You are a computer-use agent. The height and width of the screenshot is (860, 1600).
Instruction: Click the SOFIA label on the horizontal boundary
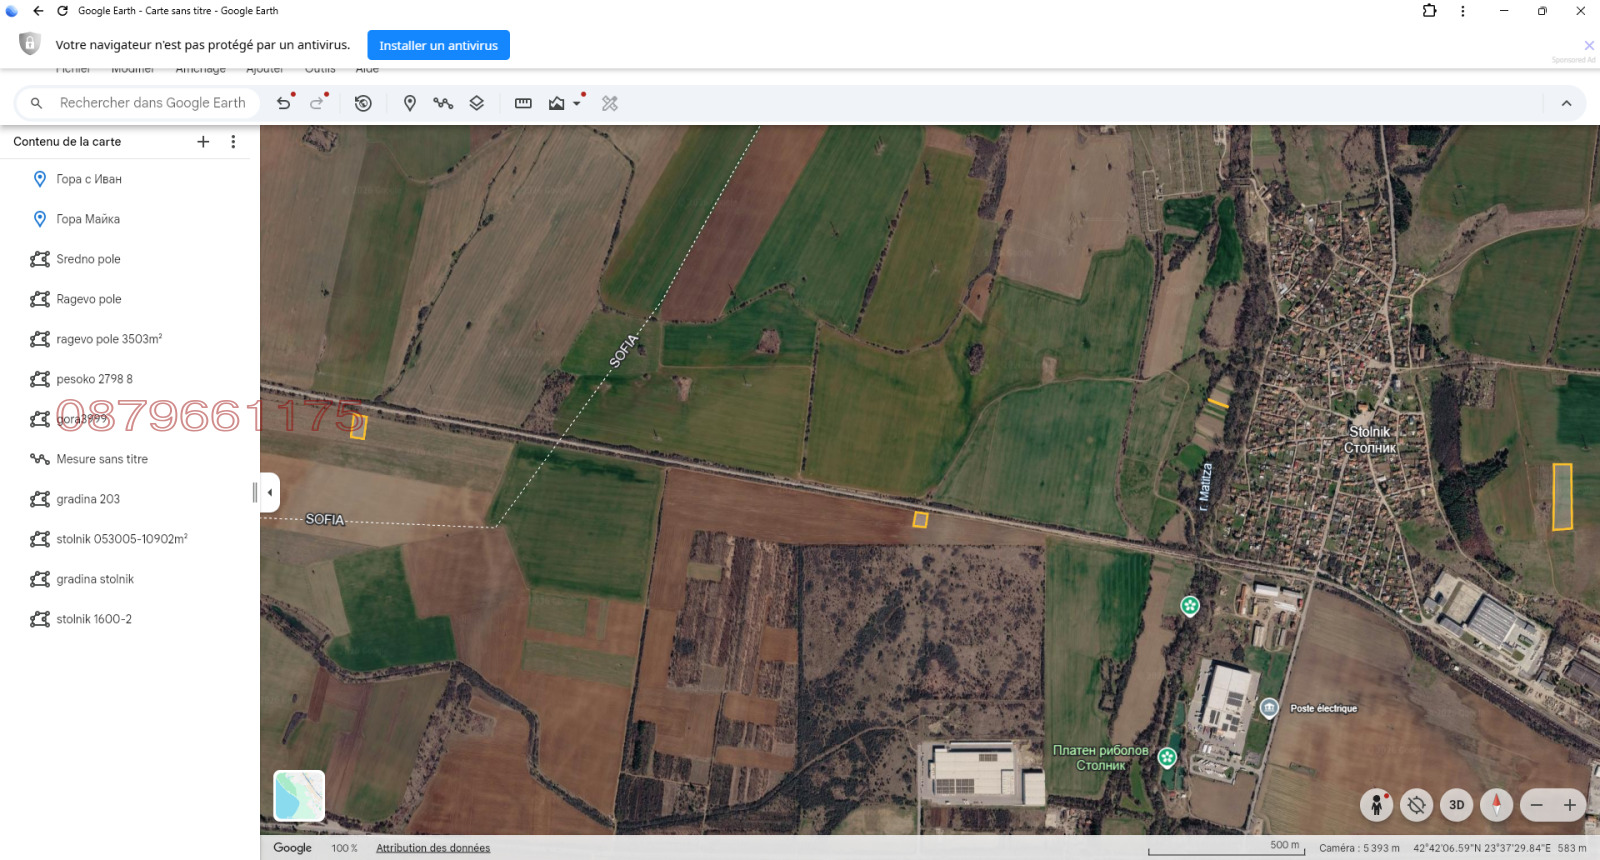325,519
